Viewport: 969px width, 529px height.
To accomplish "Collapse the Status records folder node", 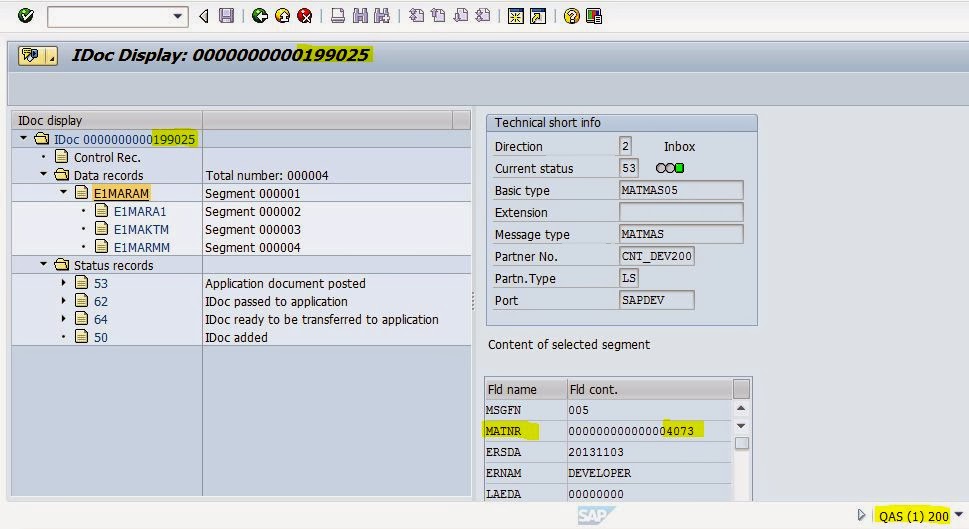I will [x=45, y=265].
